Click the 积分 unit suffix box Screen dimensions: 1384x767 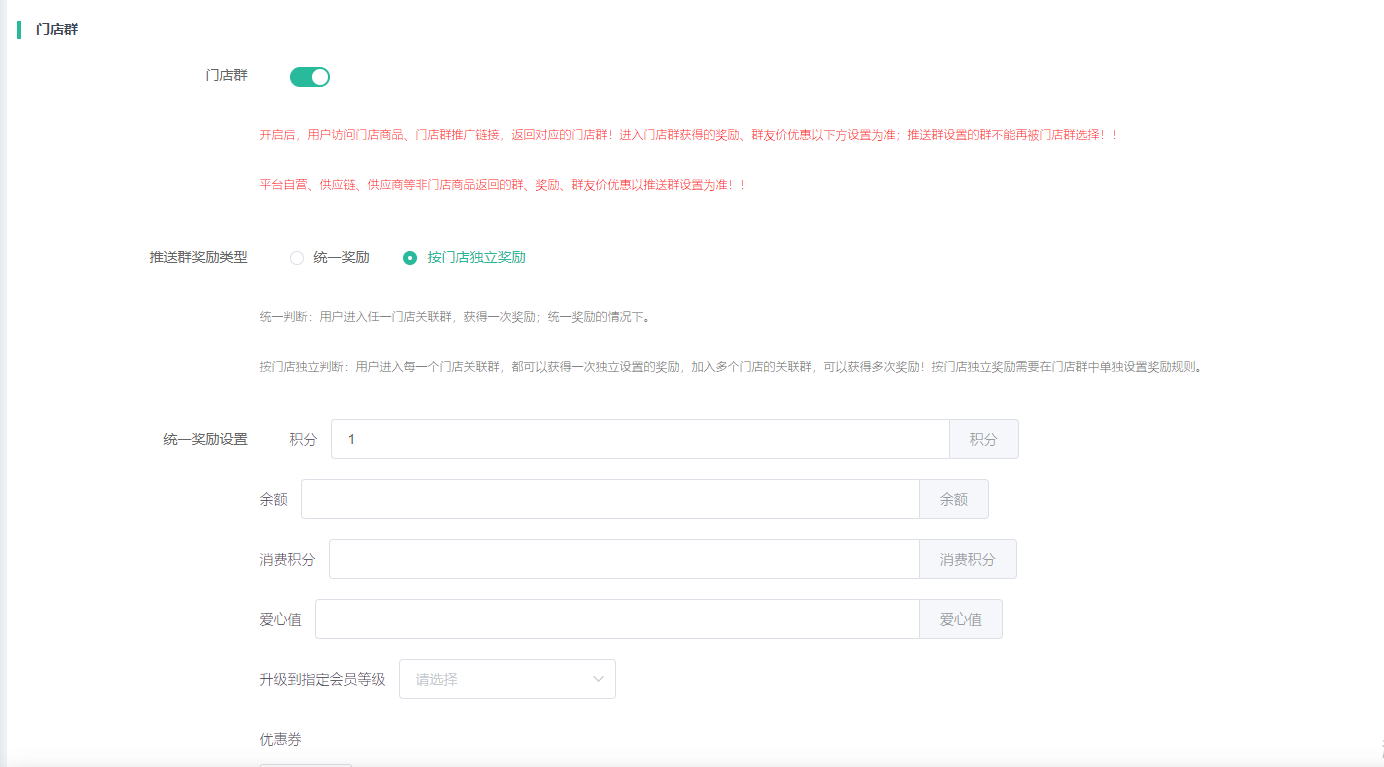(983, 439)
